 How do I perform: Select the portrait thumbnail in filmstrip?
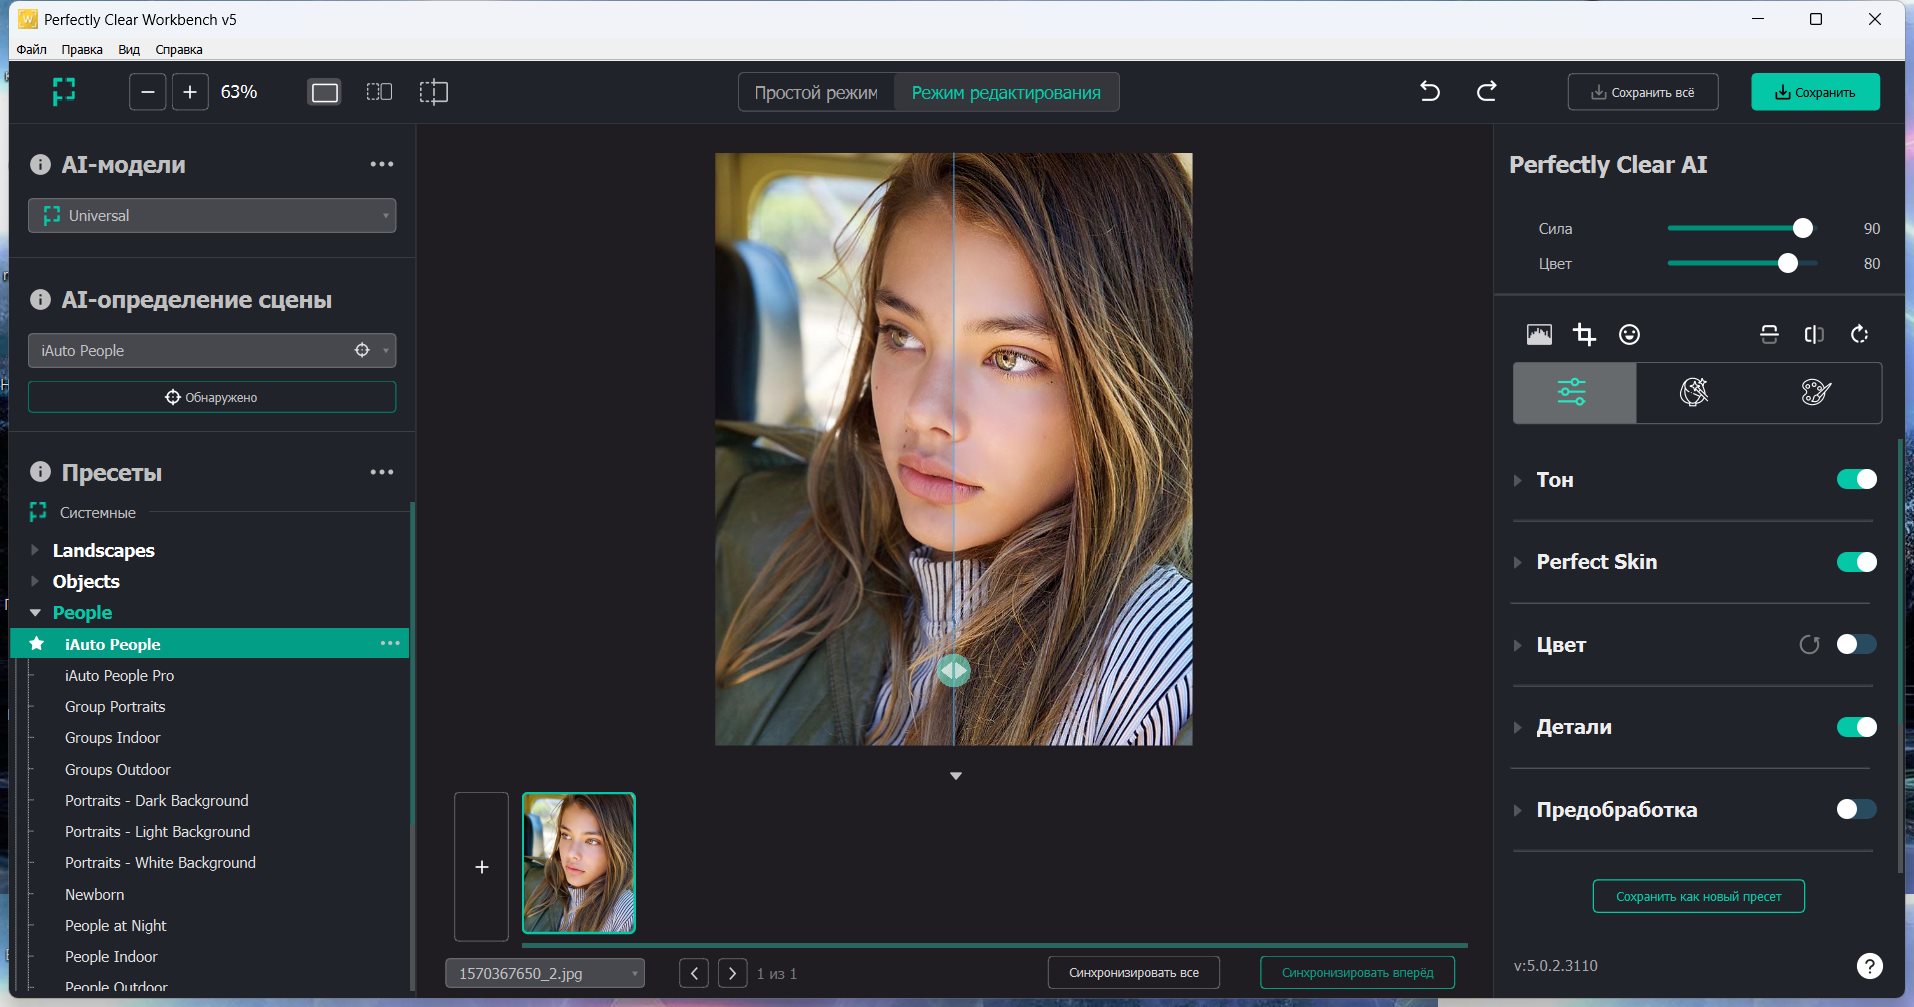[x=579, y=863]
